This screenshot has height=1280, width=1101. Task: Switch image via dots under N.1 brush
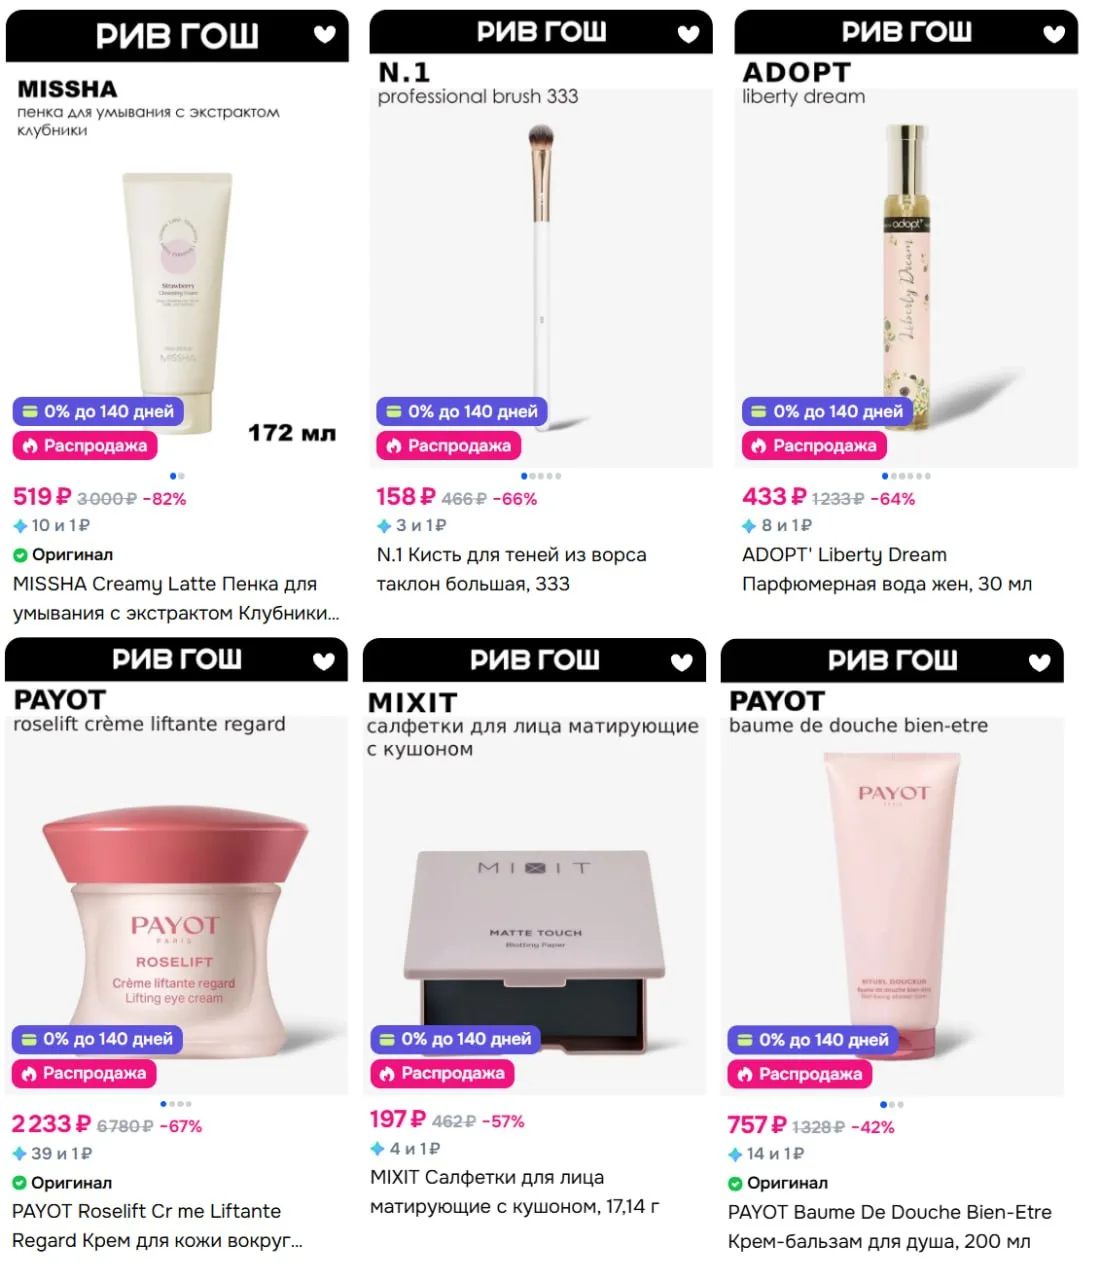(x=541, y=476)
